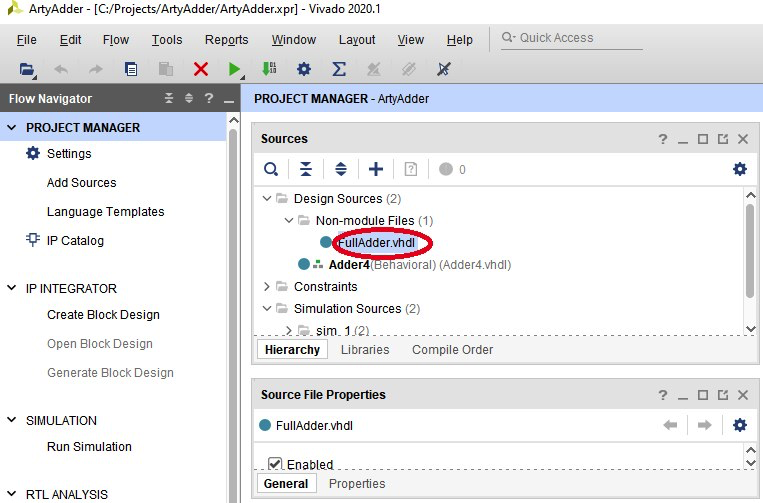763x503 pixels.
Task: Collapse all in Flow Navigator header
Action: click(x=169, y=98)
